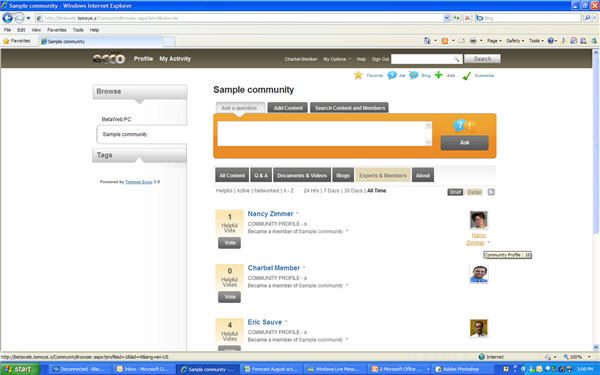Toggle the Brief view mode

click(x=455, y=192)
